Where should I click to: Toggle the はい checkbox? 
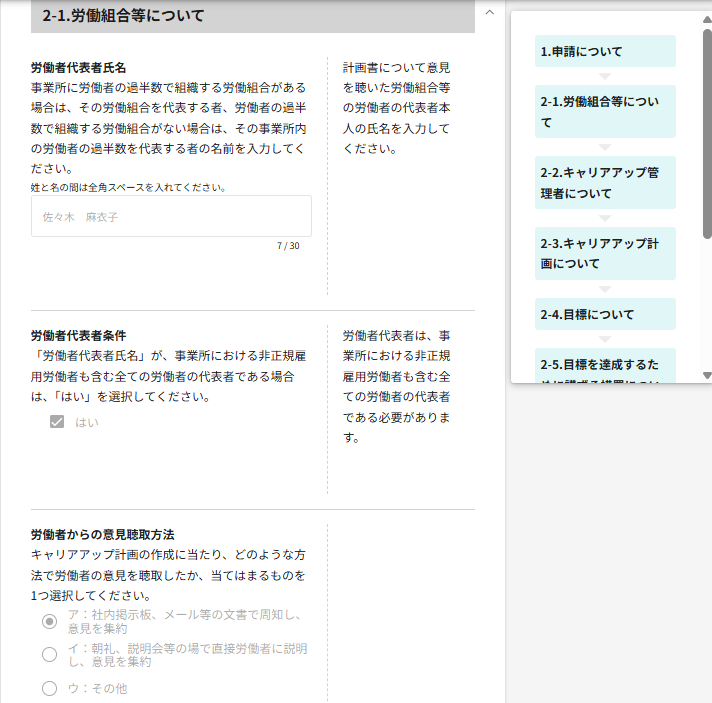click(x=57, y=422)
